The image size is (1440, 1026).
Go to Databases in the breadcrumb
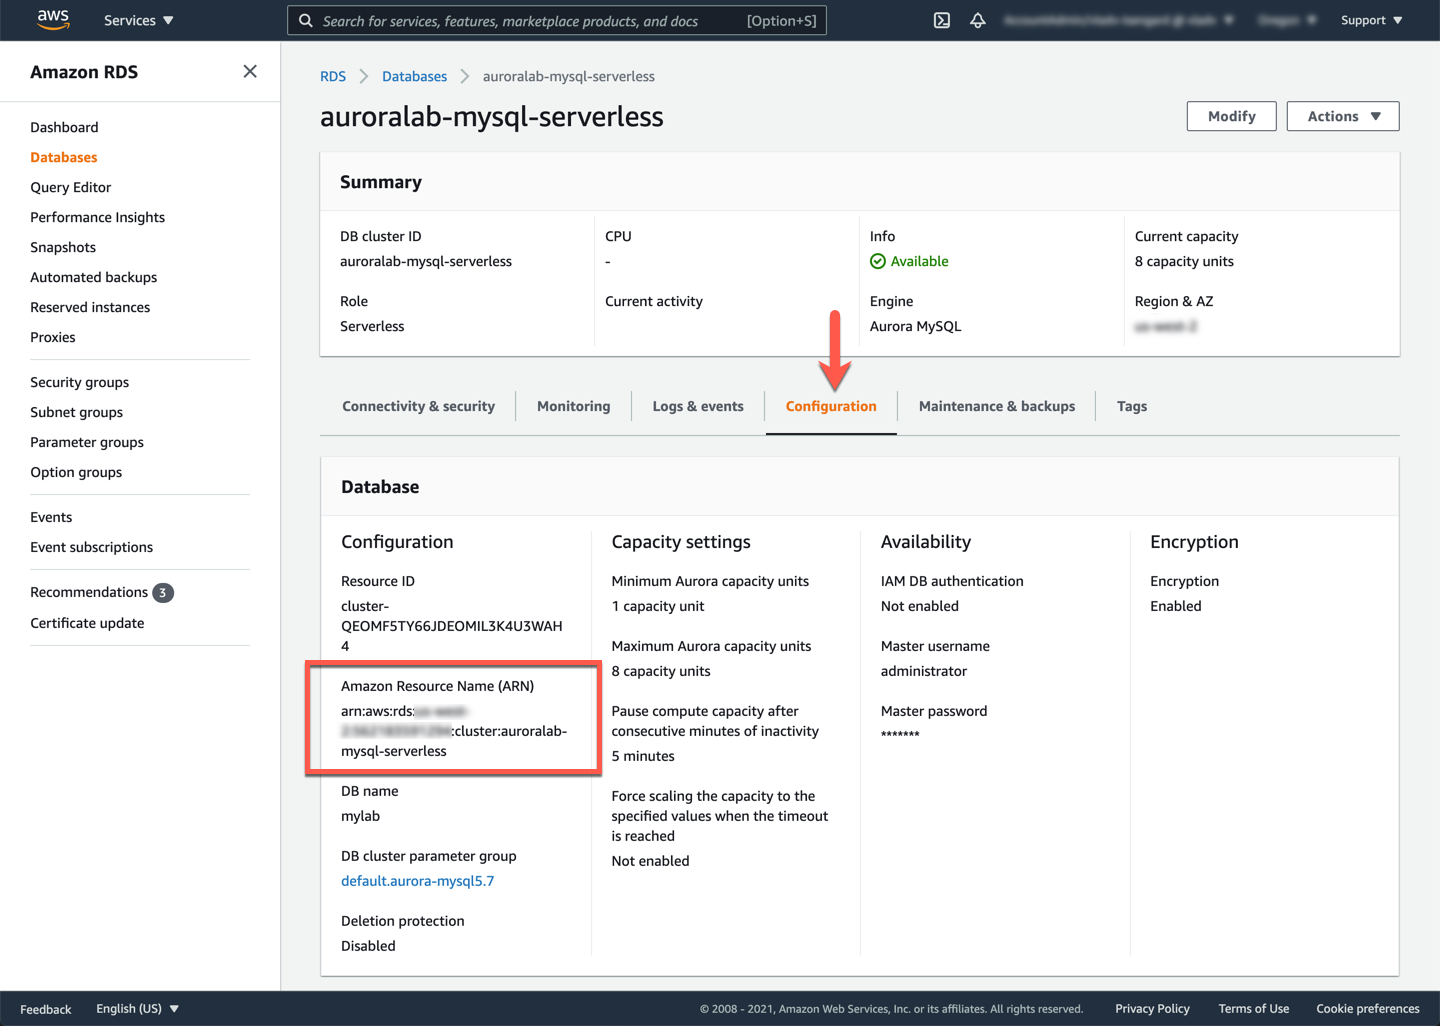(414, 76)
